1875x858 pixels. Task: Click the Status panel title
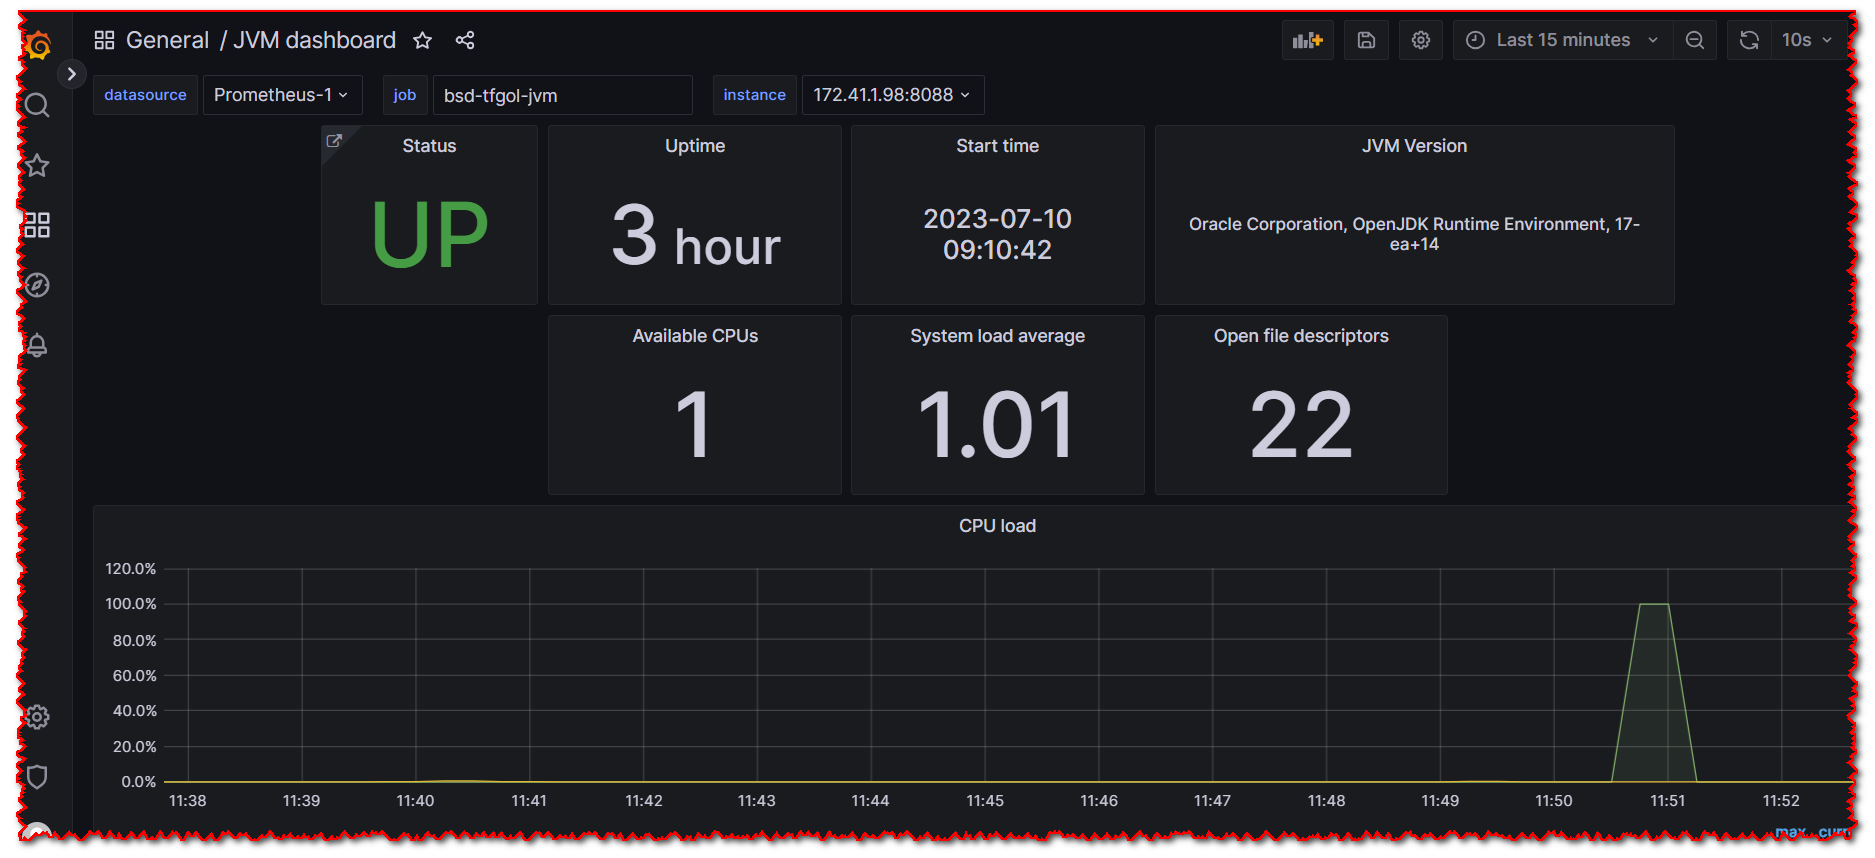[429, 146]
